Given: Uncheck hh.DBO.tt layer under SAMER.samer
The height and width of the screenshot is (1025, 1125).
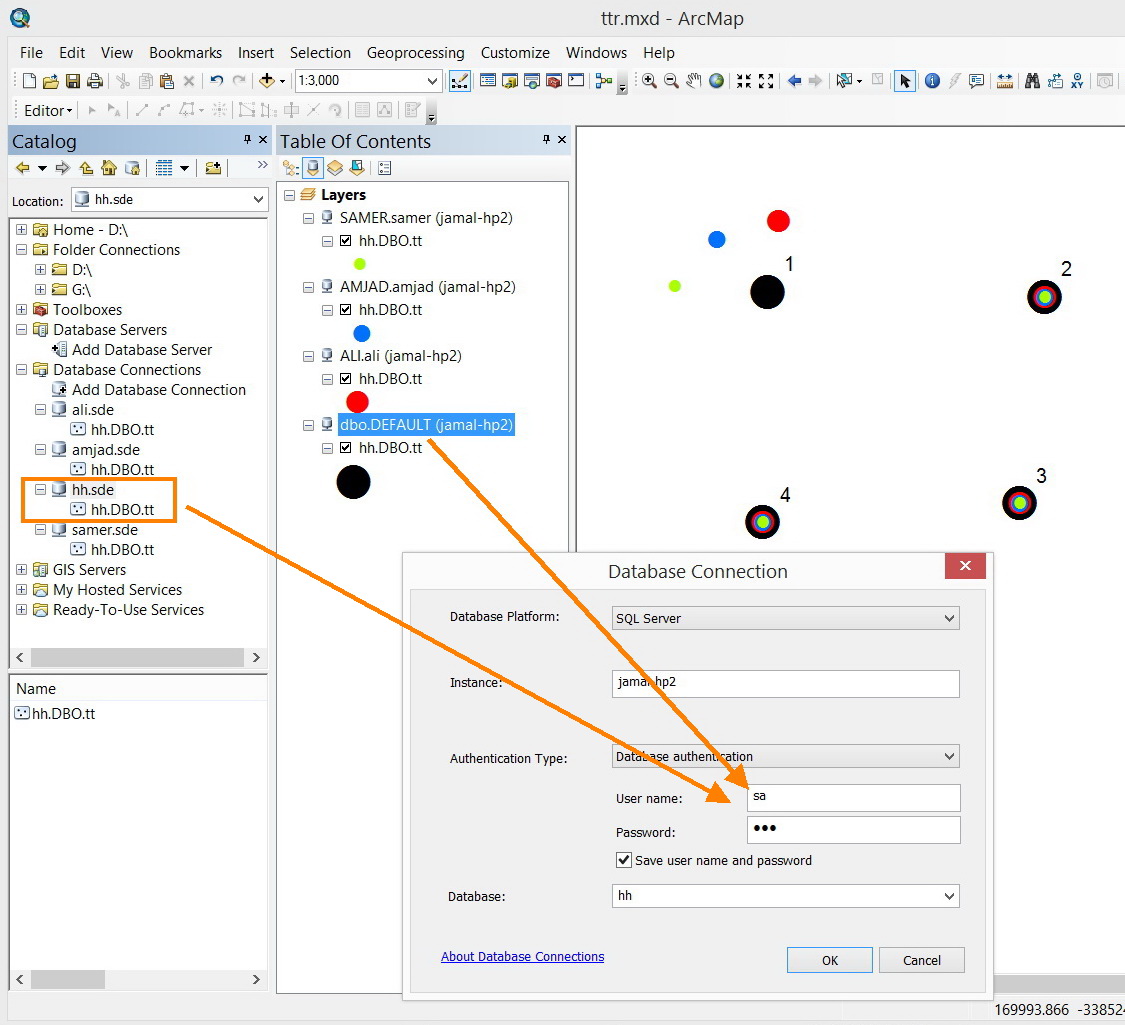Looking at the screenshot, I should 346,241.
